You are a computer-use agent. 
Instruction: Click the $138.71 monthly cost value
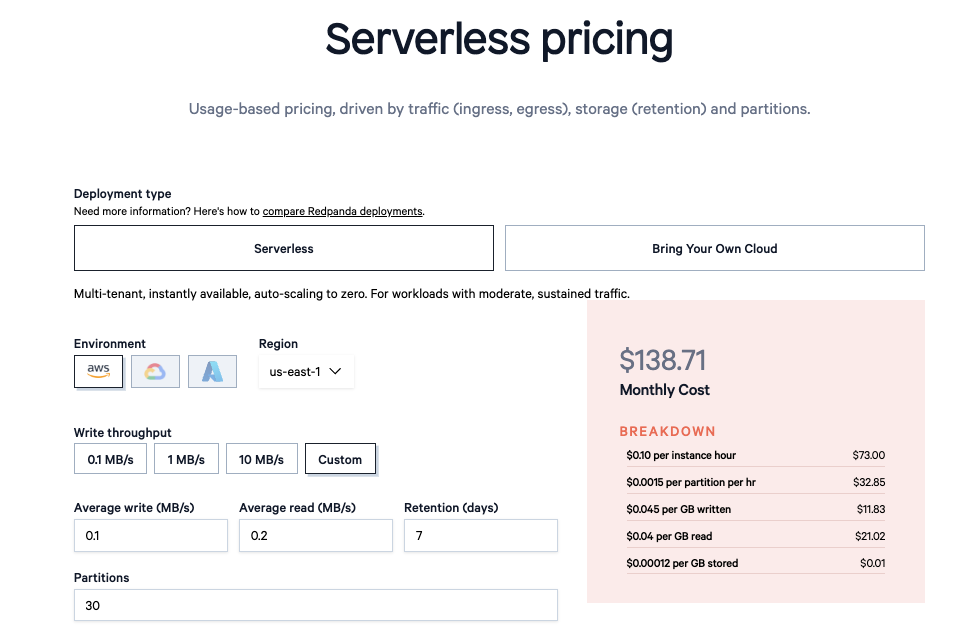click(x=662, y=360)
